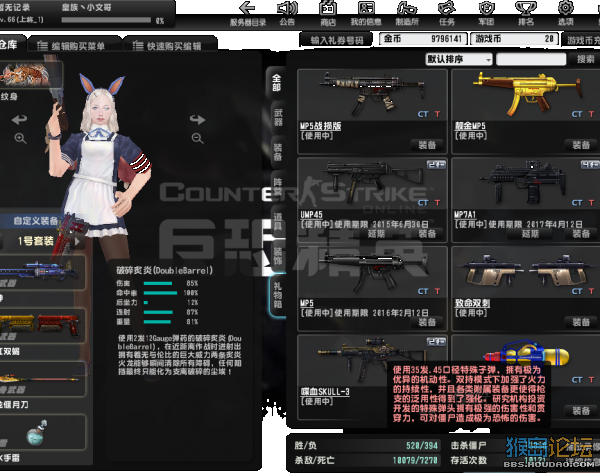Equip 致命双刺 with 装备 button
600x473 pixels.
click(581, 322)
